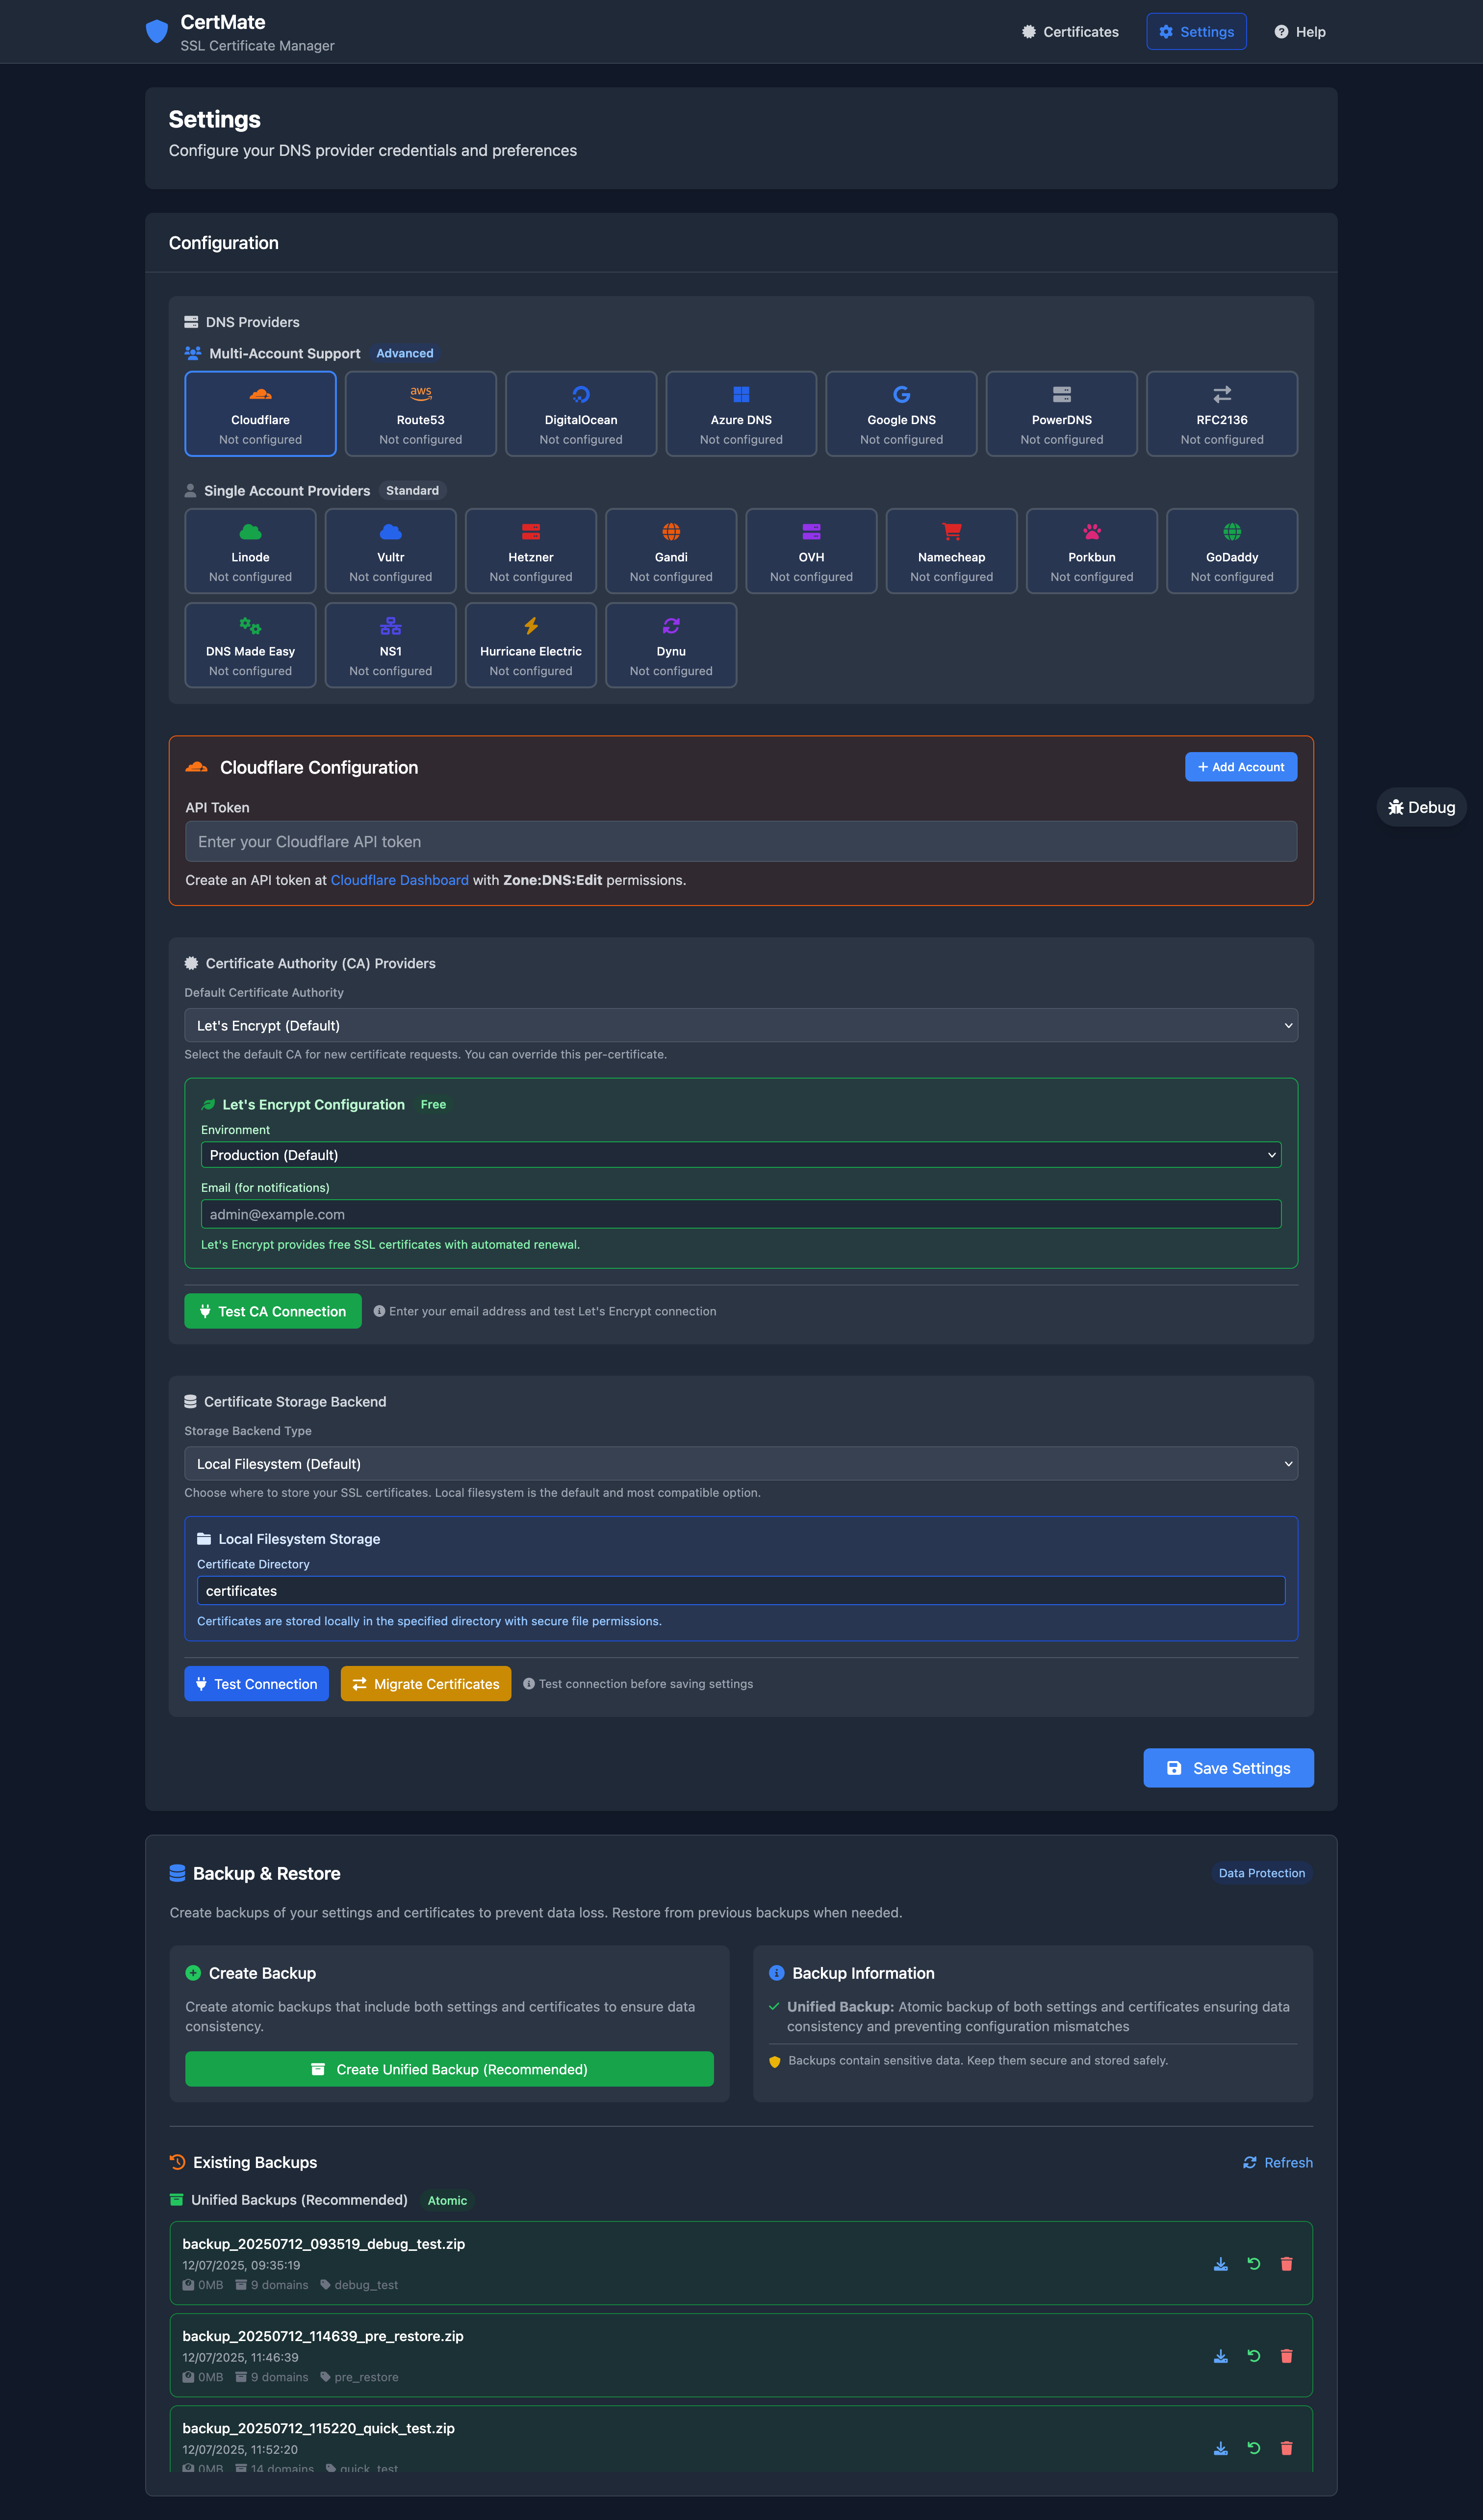Open the Cloudflare Dashboard link

(399, 880)
